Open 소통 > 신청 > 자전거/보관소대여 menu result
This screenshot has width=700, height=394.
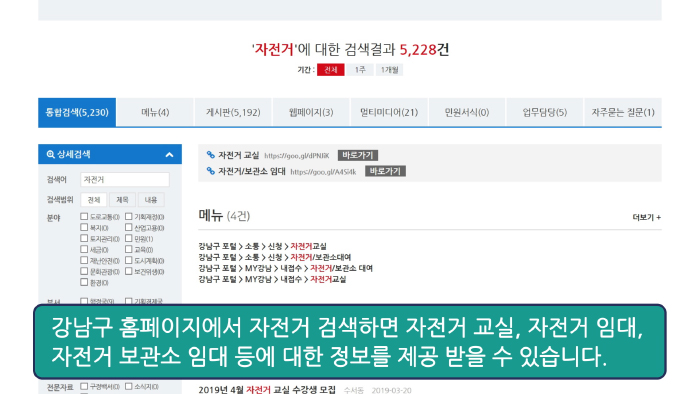(x=275, y=257)
